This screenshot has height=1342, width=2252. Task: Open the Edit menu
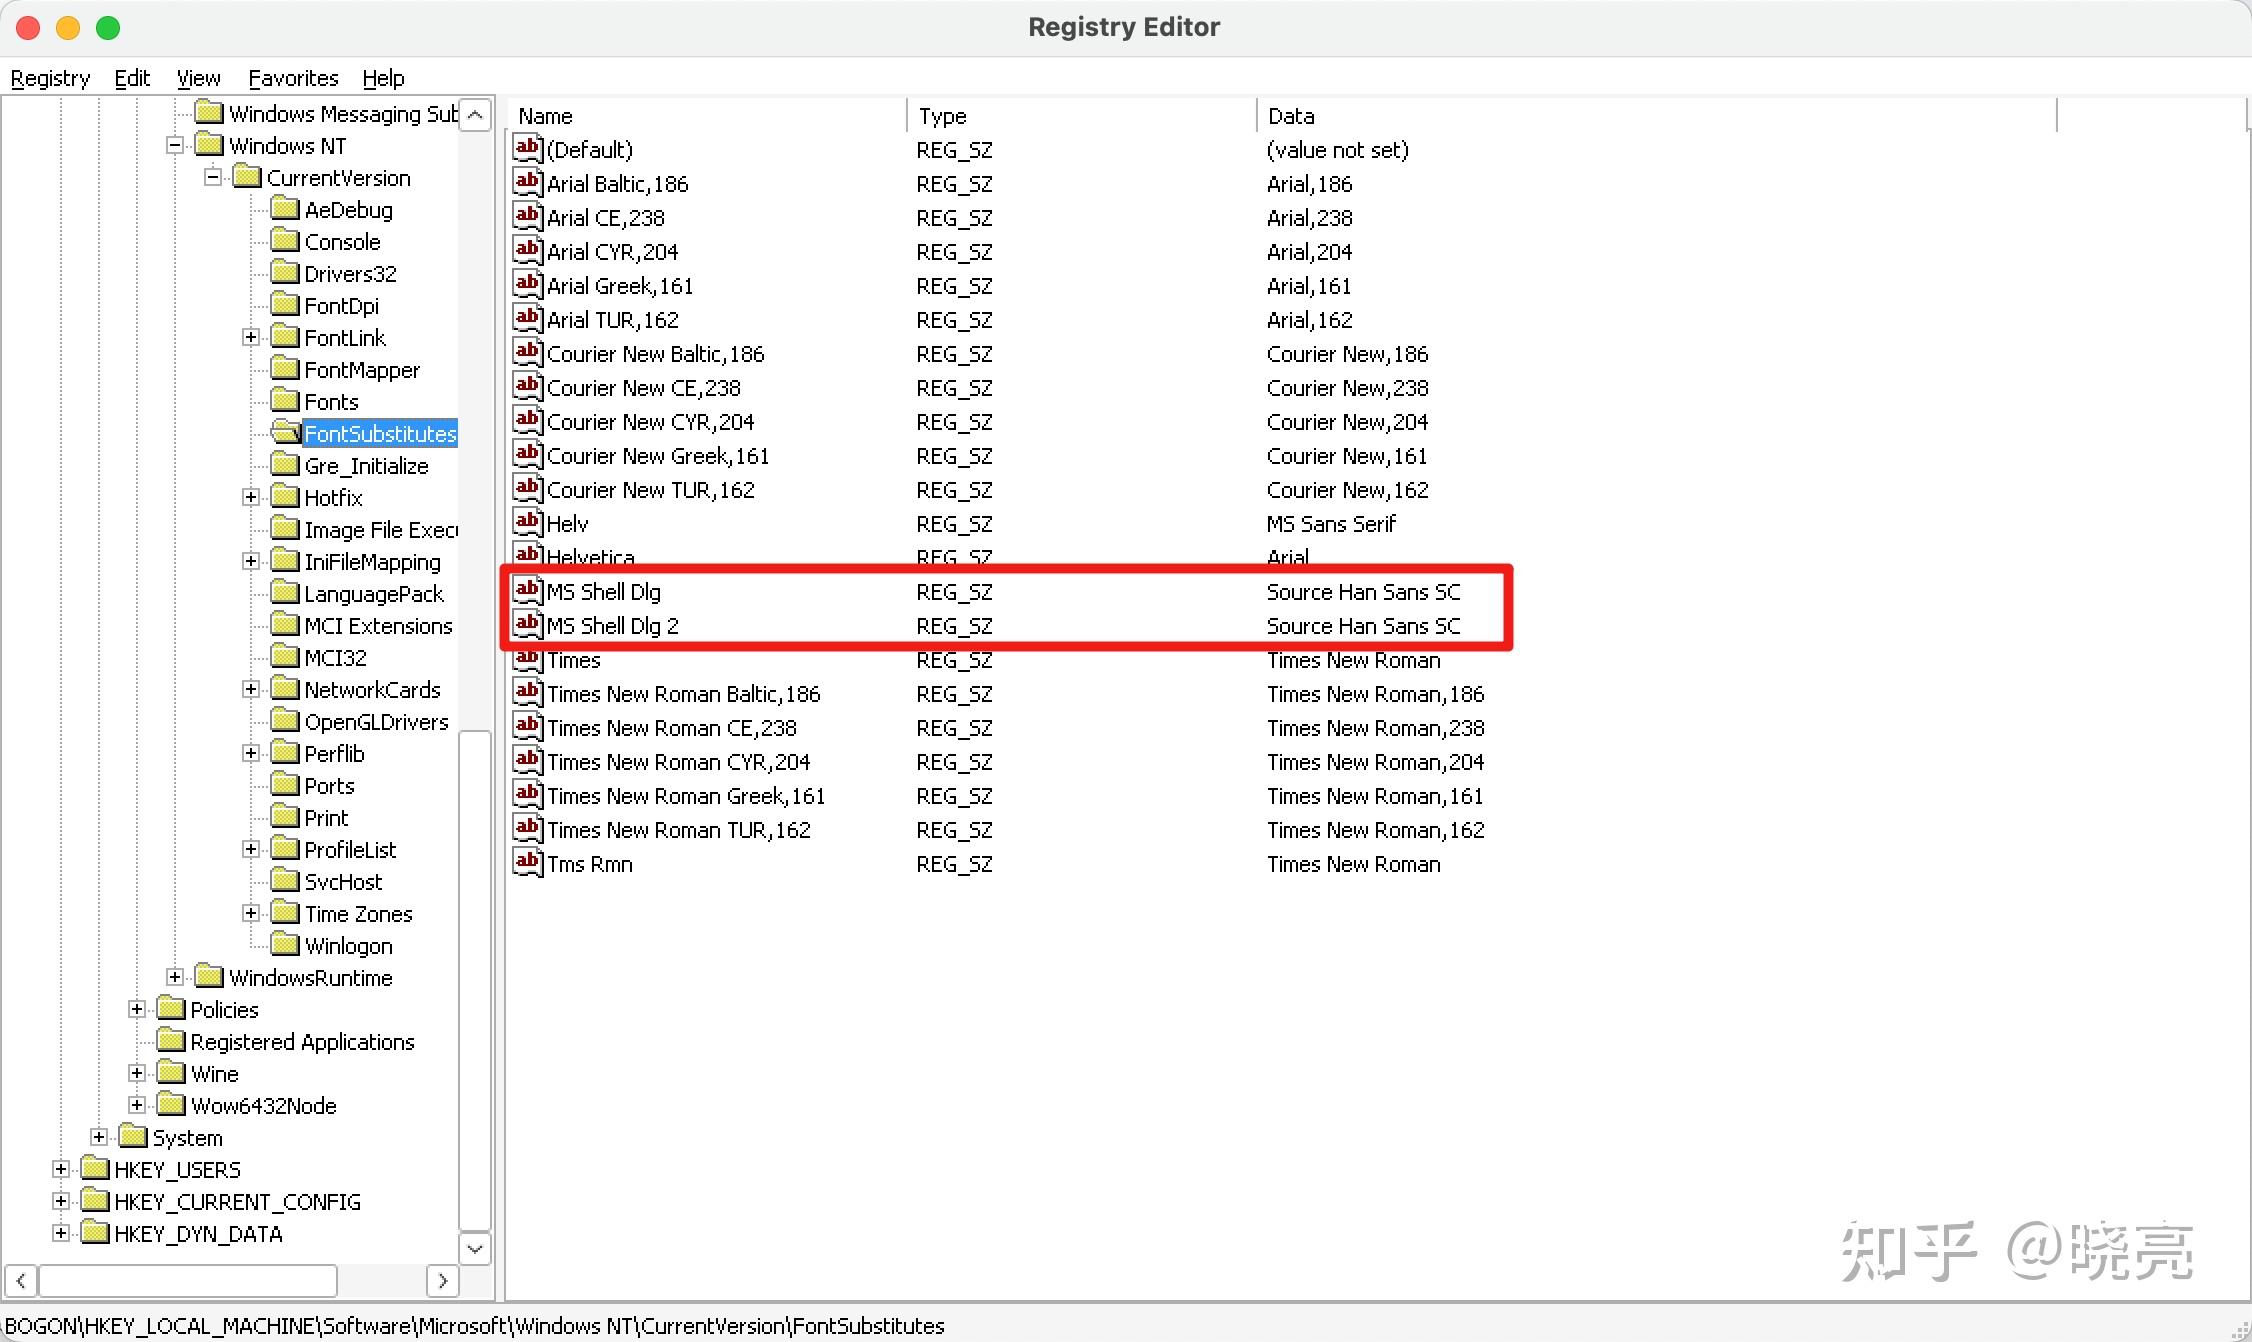point(131,78)
